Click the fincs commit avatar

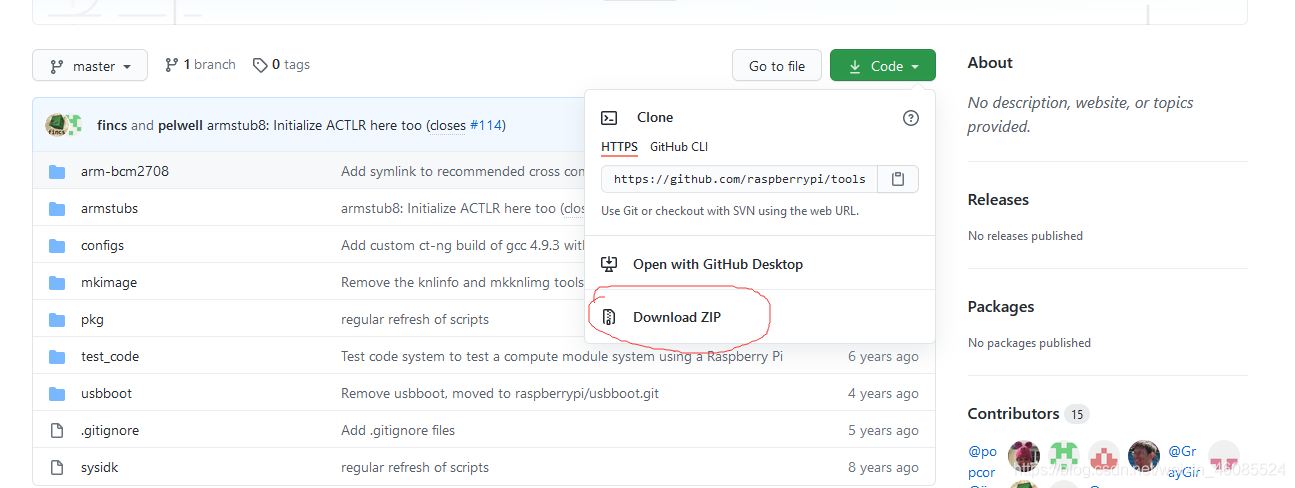click(x=57, y=125)
